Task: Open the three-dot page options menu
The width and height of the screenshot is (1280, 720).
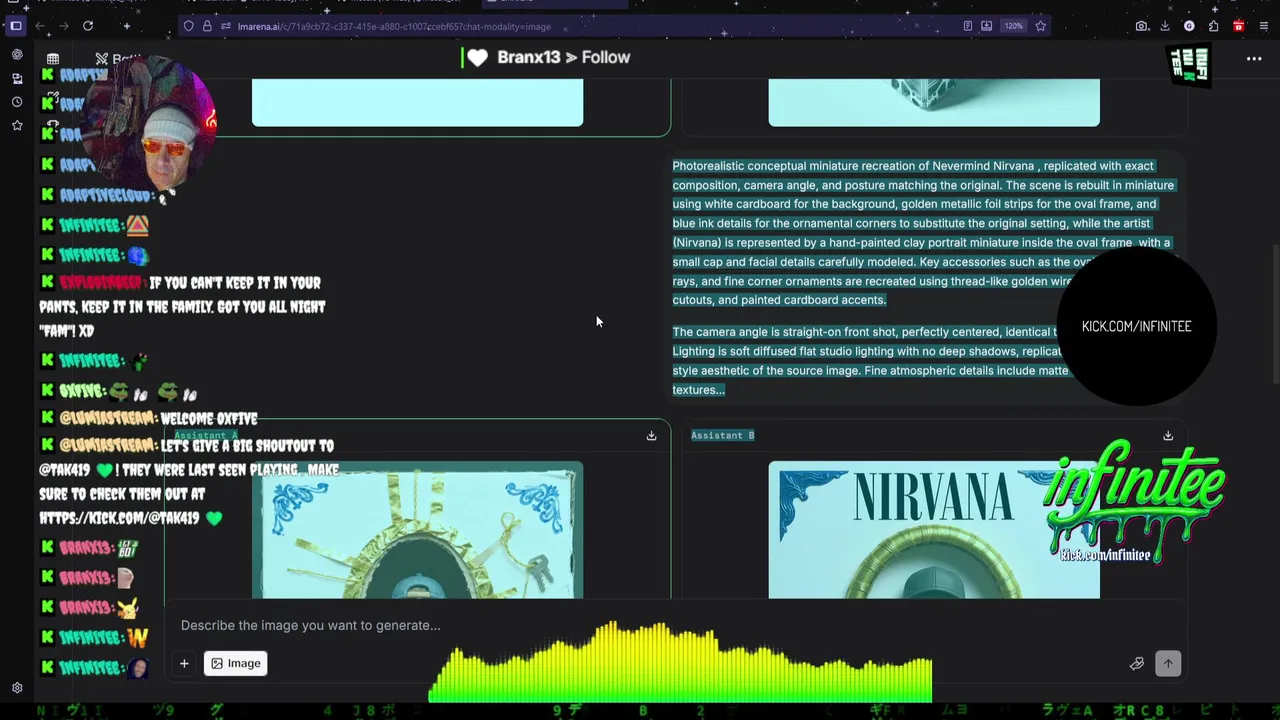Action: coord(1254,59)
